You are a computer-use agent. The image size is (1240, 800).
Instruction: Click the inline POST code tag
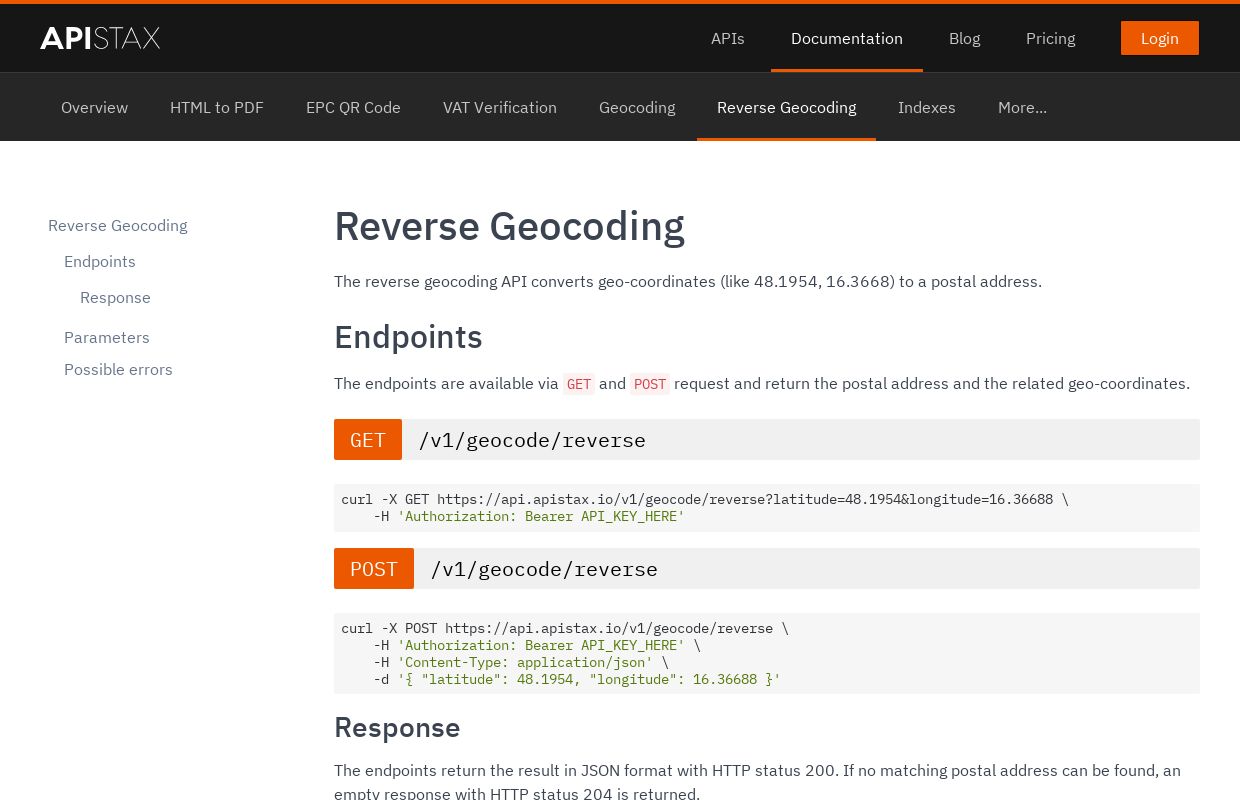(650, 384)
